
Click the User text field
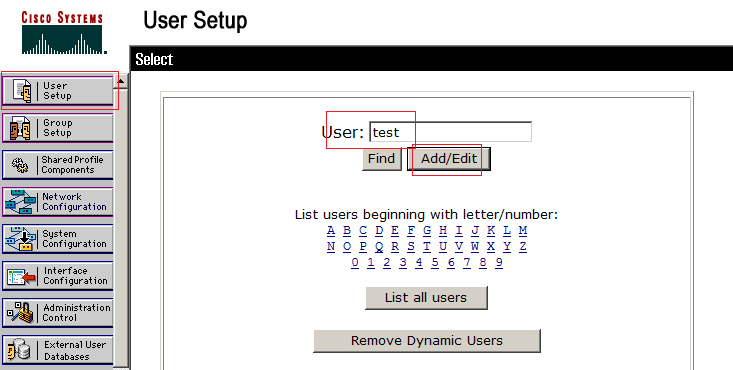pyautogui.click(x=451, y=132)
